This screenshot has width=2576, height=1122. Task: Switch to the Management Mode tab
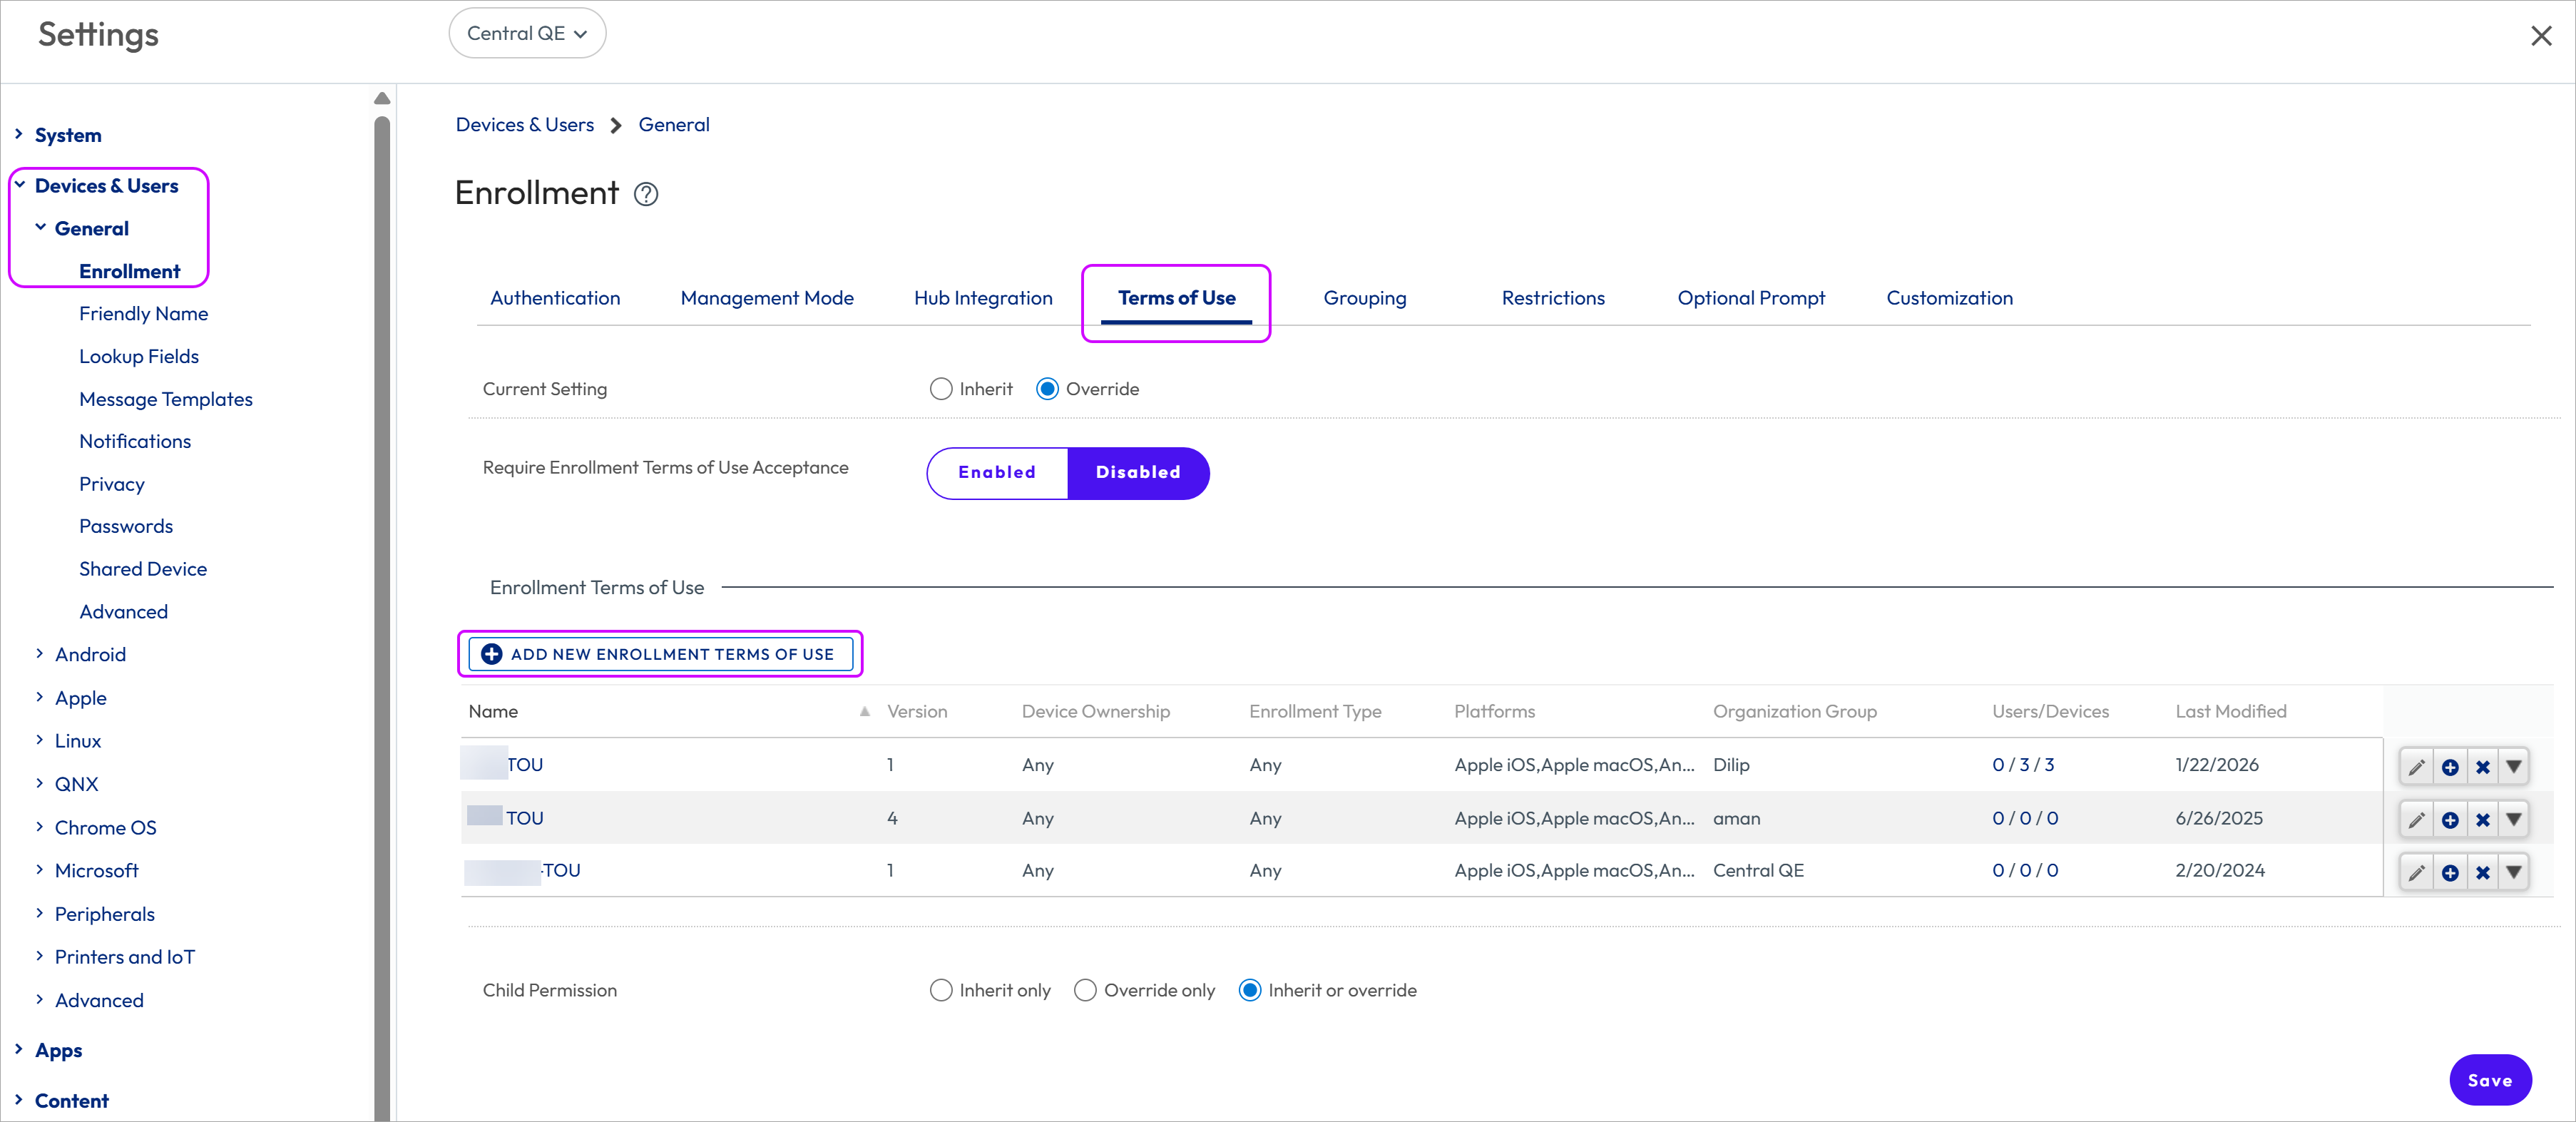pos(767,298)
